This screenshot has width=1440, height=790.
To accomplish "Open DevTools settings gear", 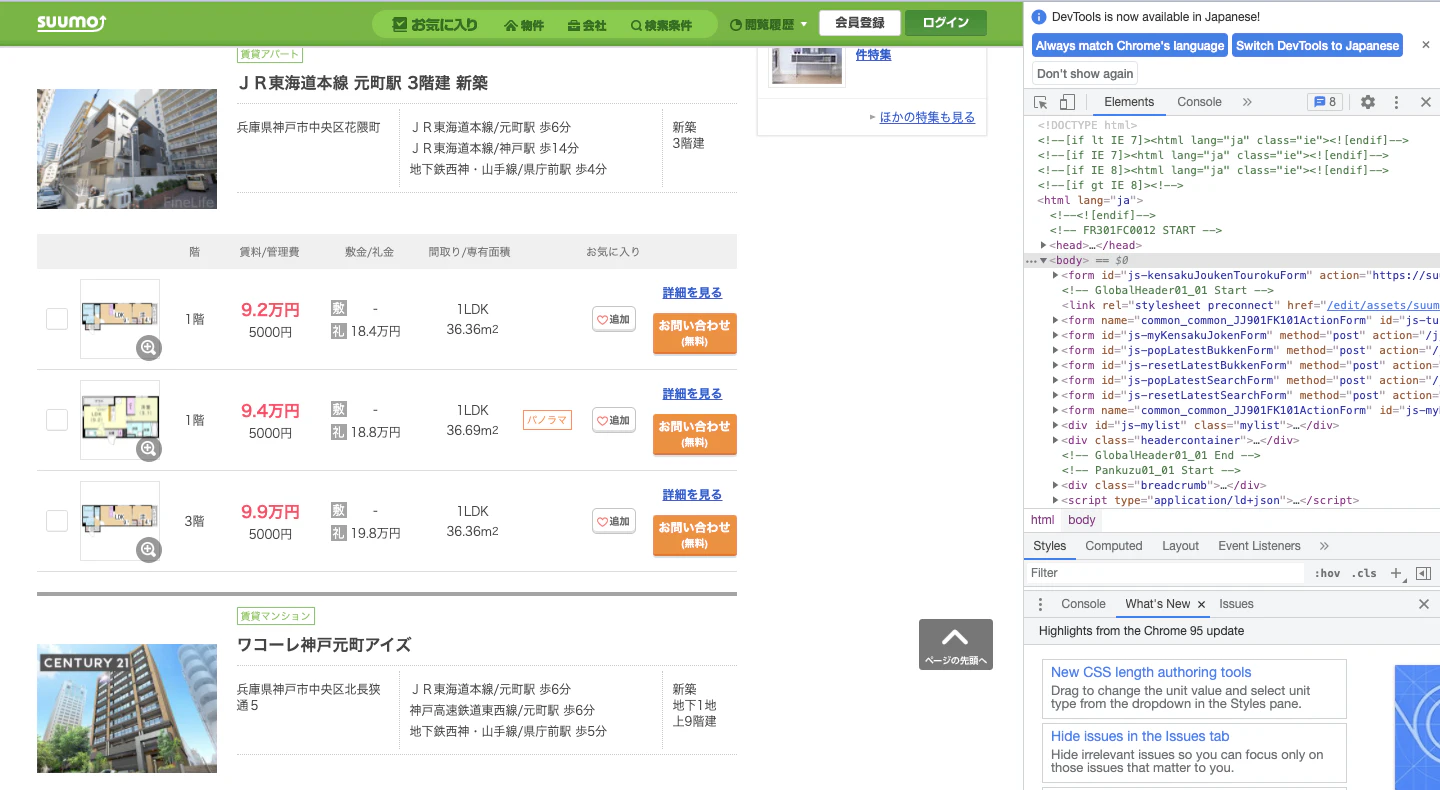I will point(1368,102).
